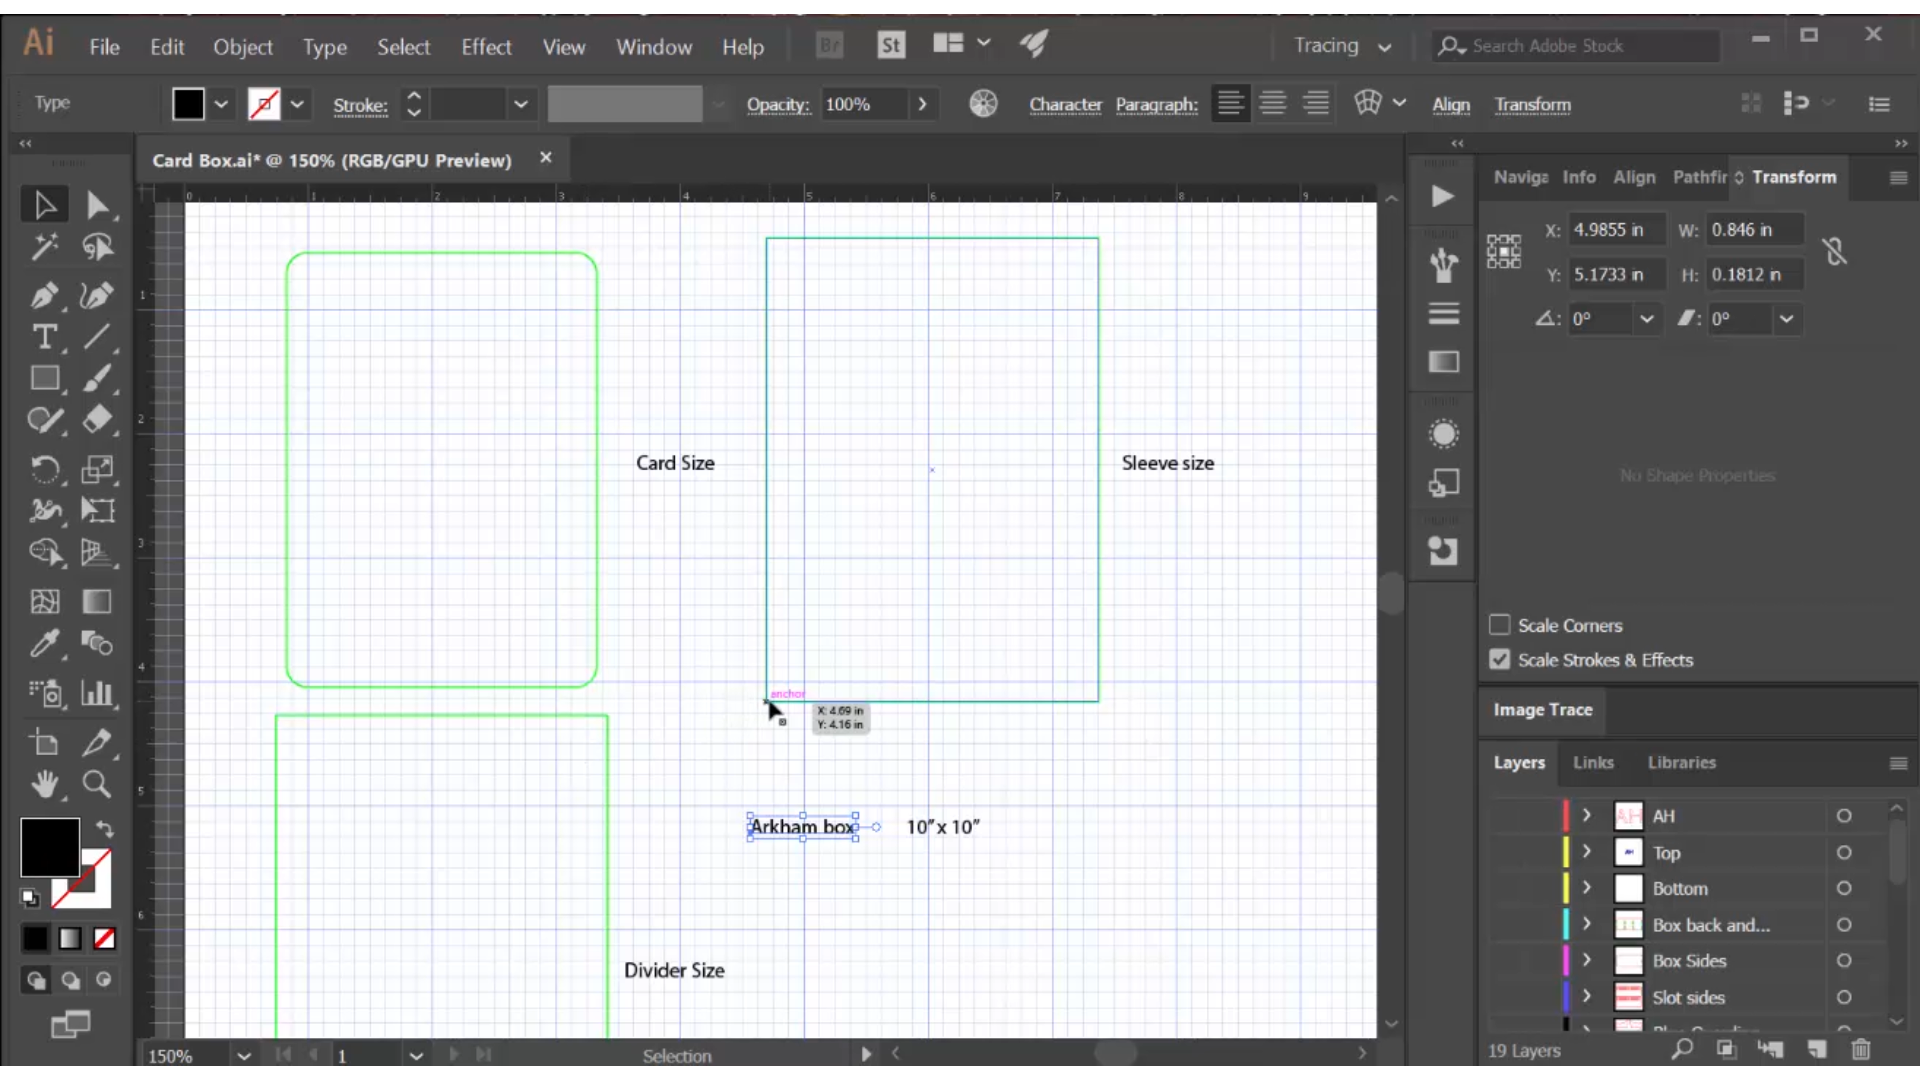Screen dimensions: 1920x1080
Task: Activate the Zoom tool
Action: coord(97,787)
